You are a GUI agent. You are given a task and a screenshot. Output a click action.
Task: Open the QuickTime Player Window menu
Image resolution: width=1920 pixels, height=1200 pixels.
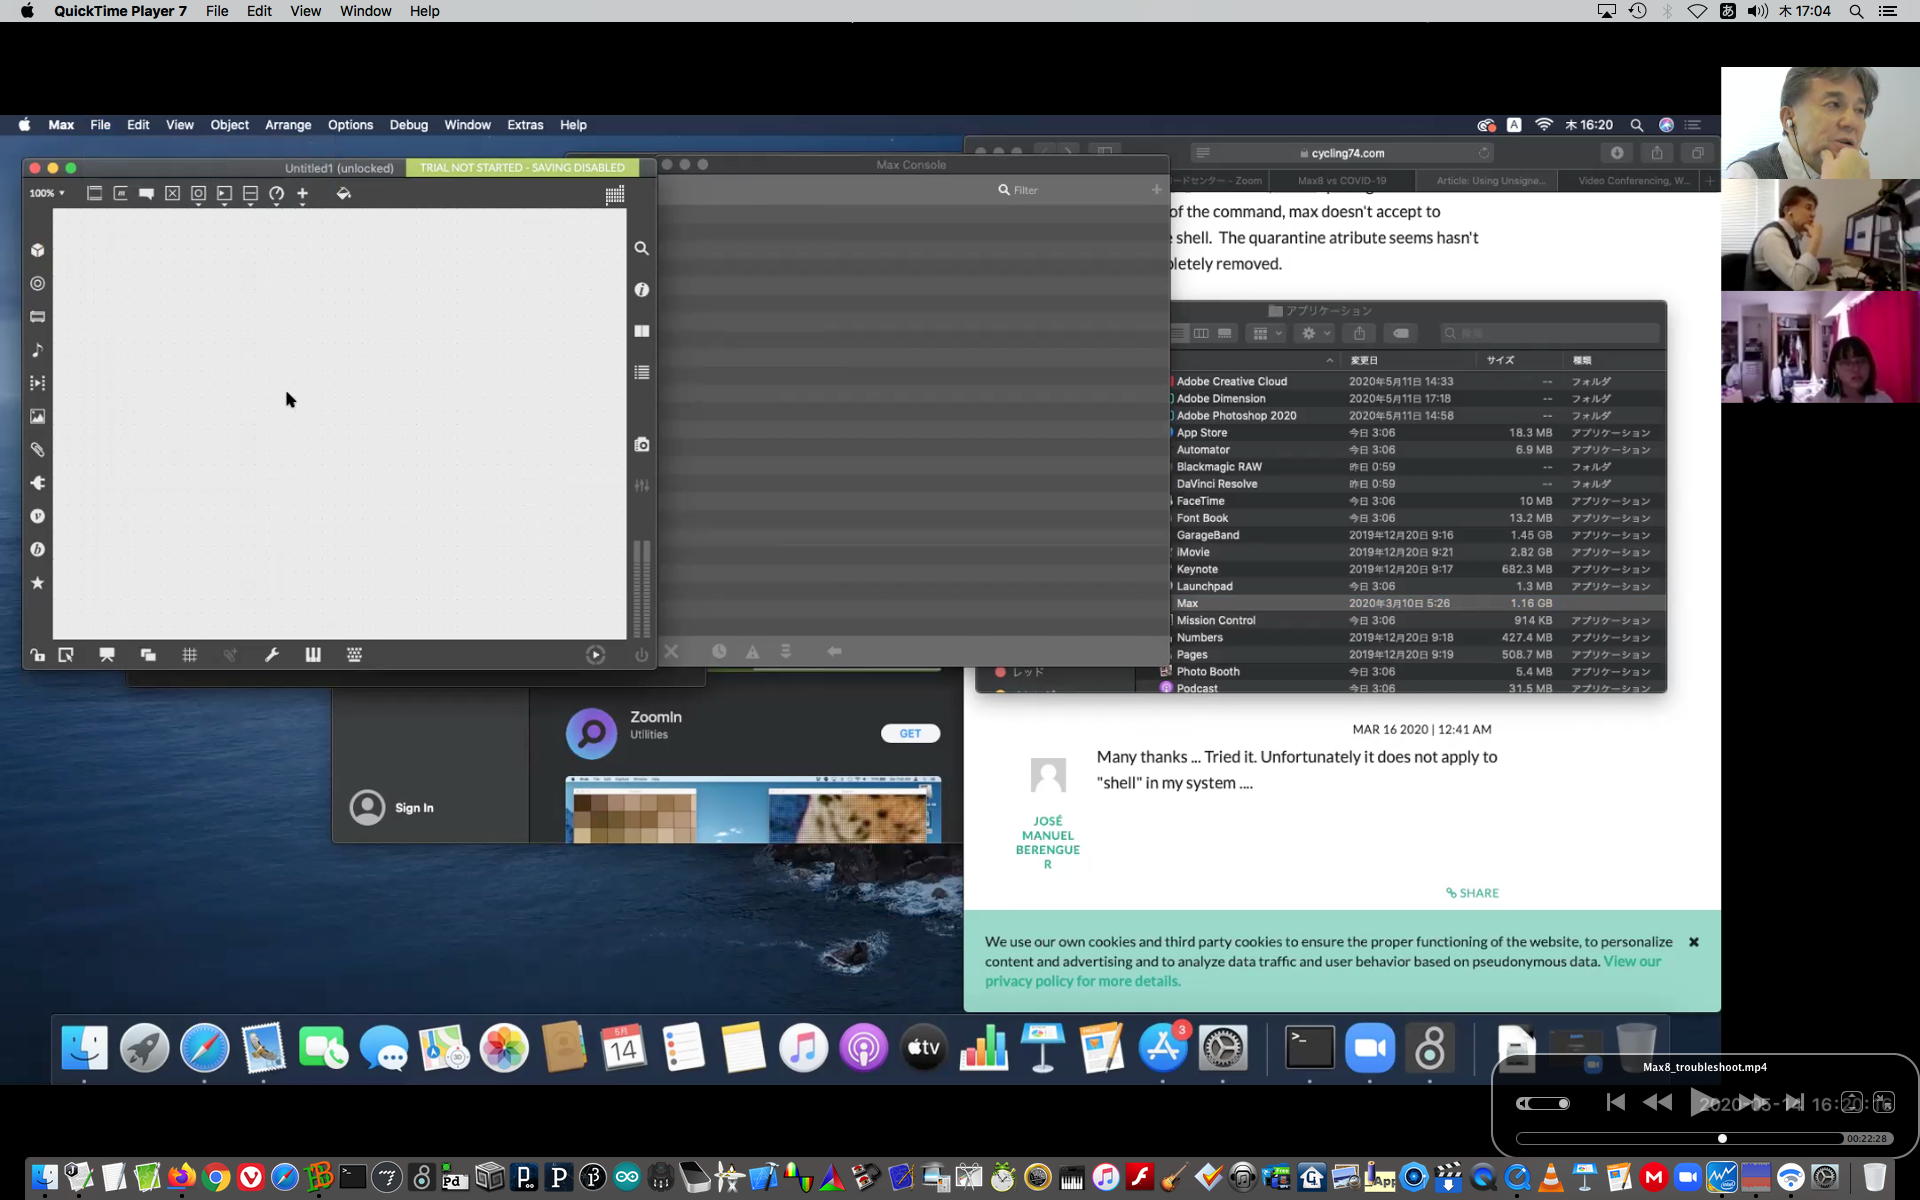365,11
